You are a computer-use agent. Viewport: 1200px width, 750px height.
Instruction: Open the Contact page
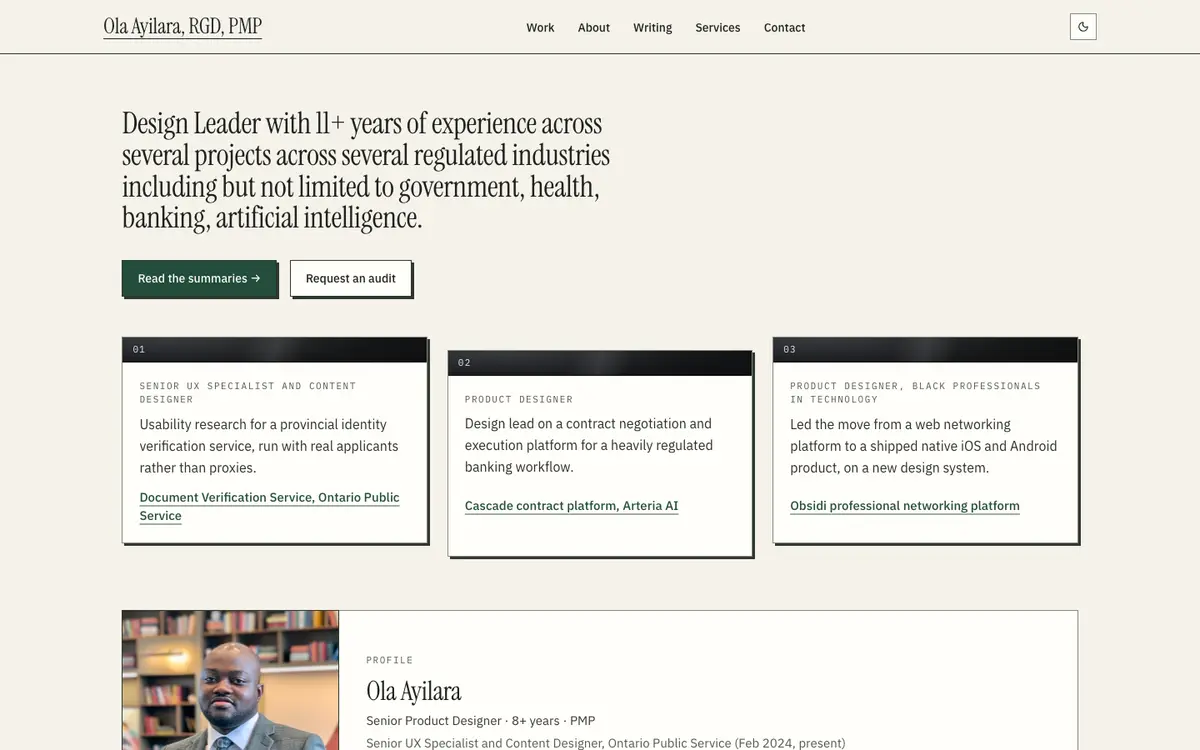click(784, 28)
